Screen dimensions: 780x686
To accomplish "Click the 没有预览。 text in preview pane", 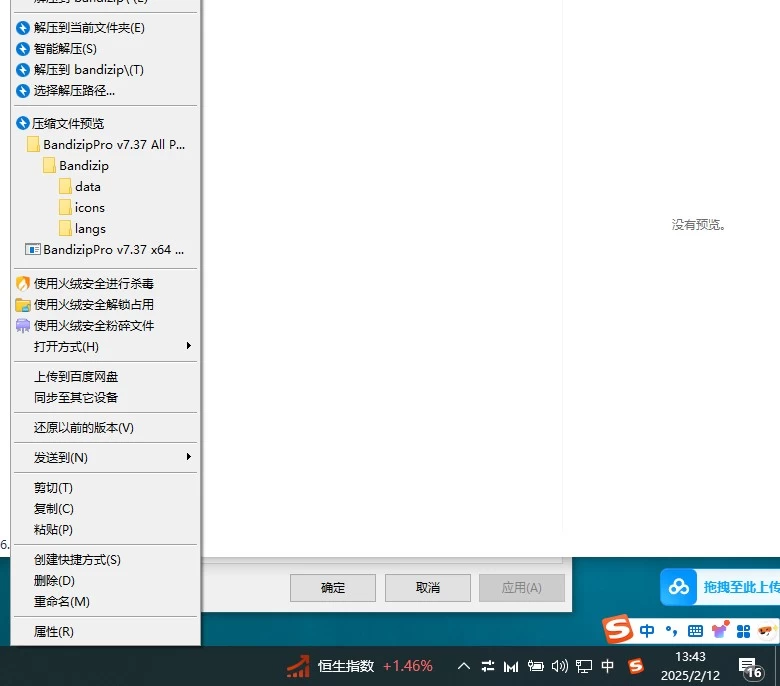I will pos(698,225).
